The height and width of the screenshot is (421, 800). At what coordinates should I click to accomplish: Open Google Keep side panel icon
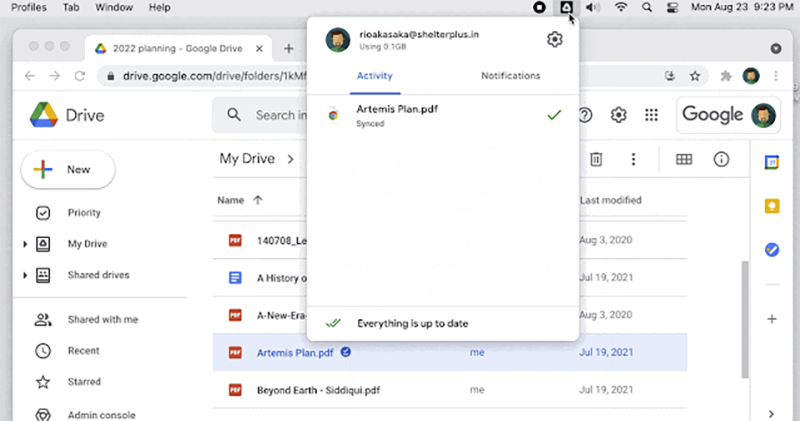point(771,206)
